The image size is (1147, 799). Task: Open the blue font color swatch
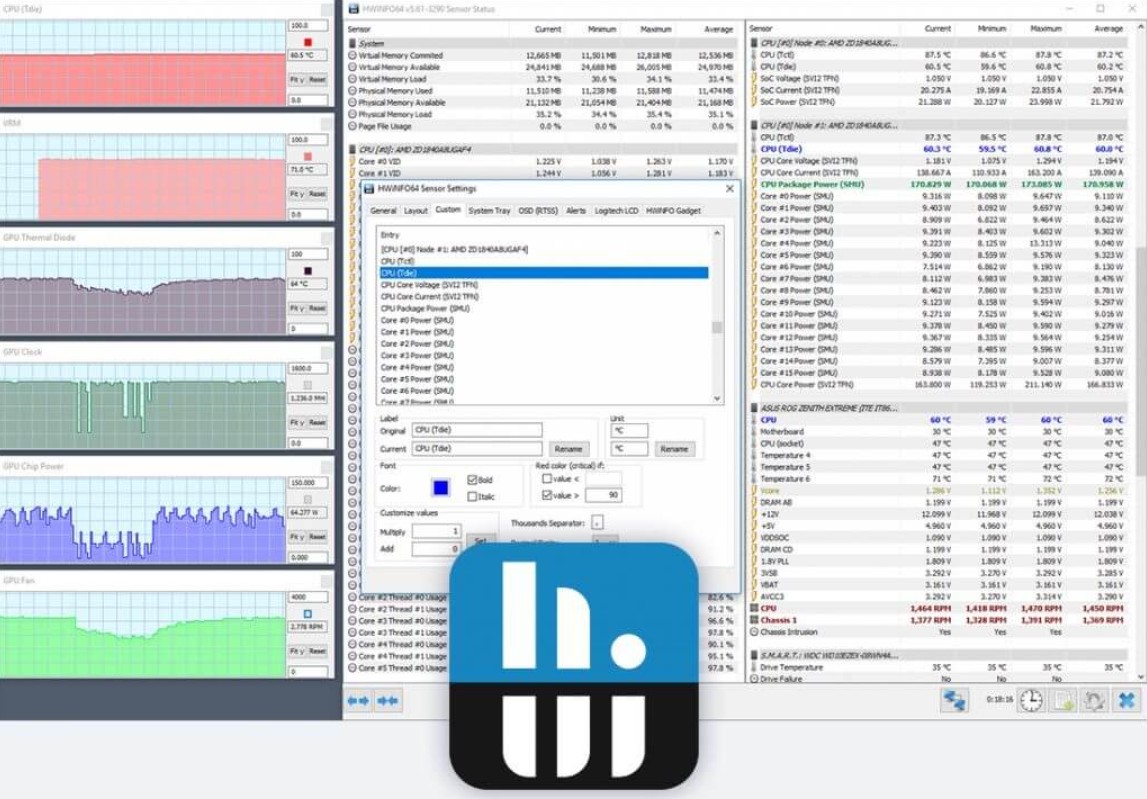(440, 488)
